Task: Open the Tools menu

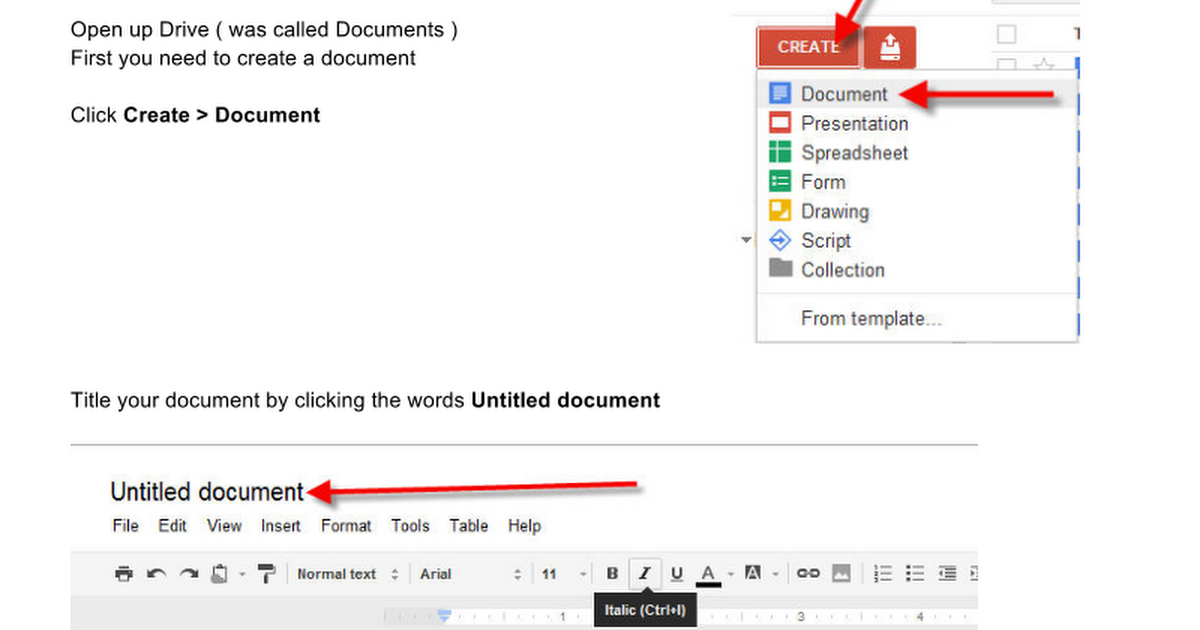Action: pyautogui.click(x=410, y=526)
